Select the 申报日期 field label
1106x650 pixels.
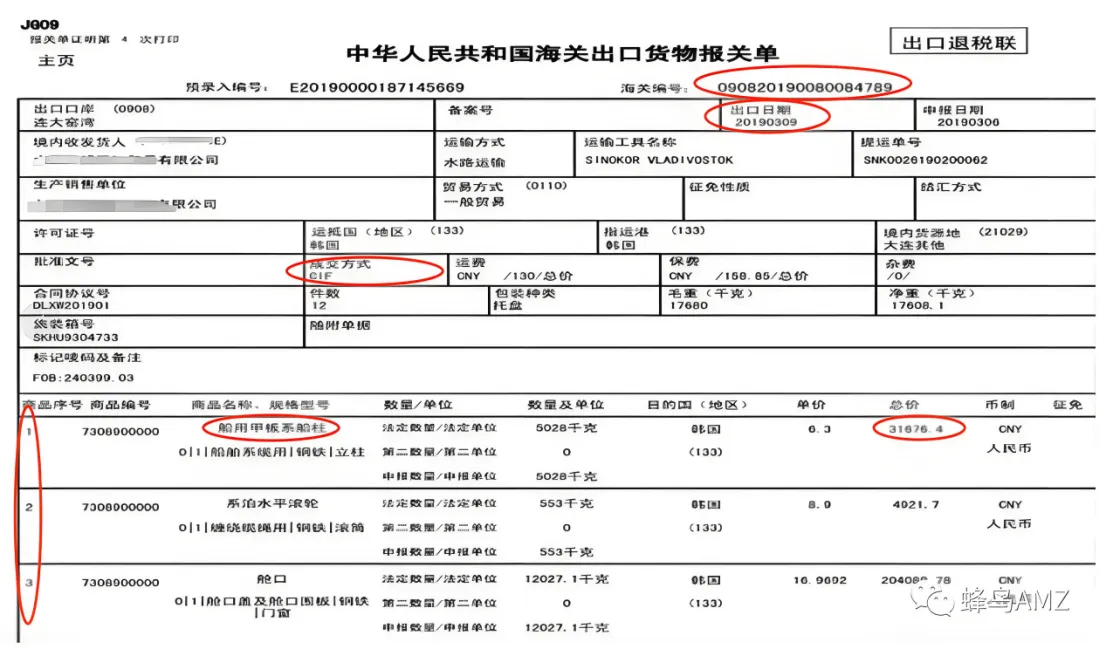click(x=953, y=110)
